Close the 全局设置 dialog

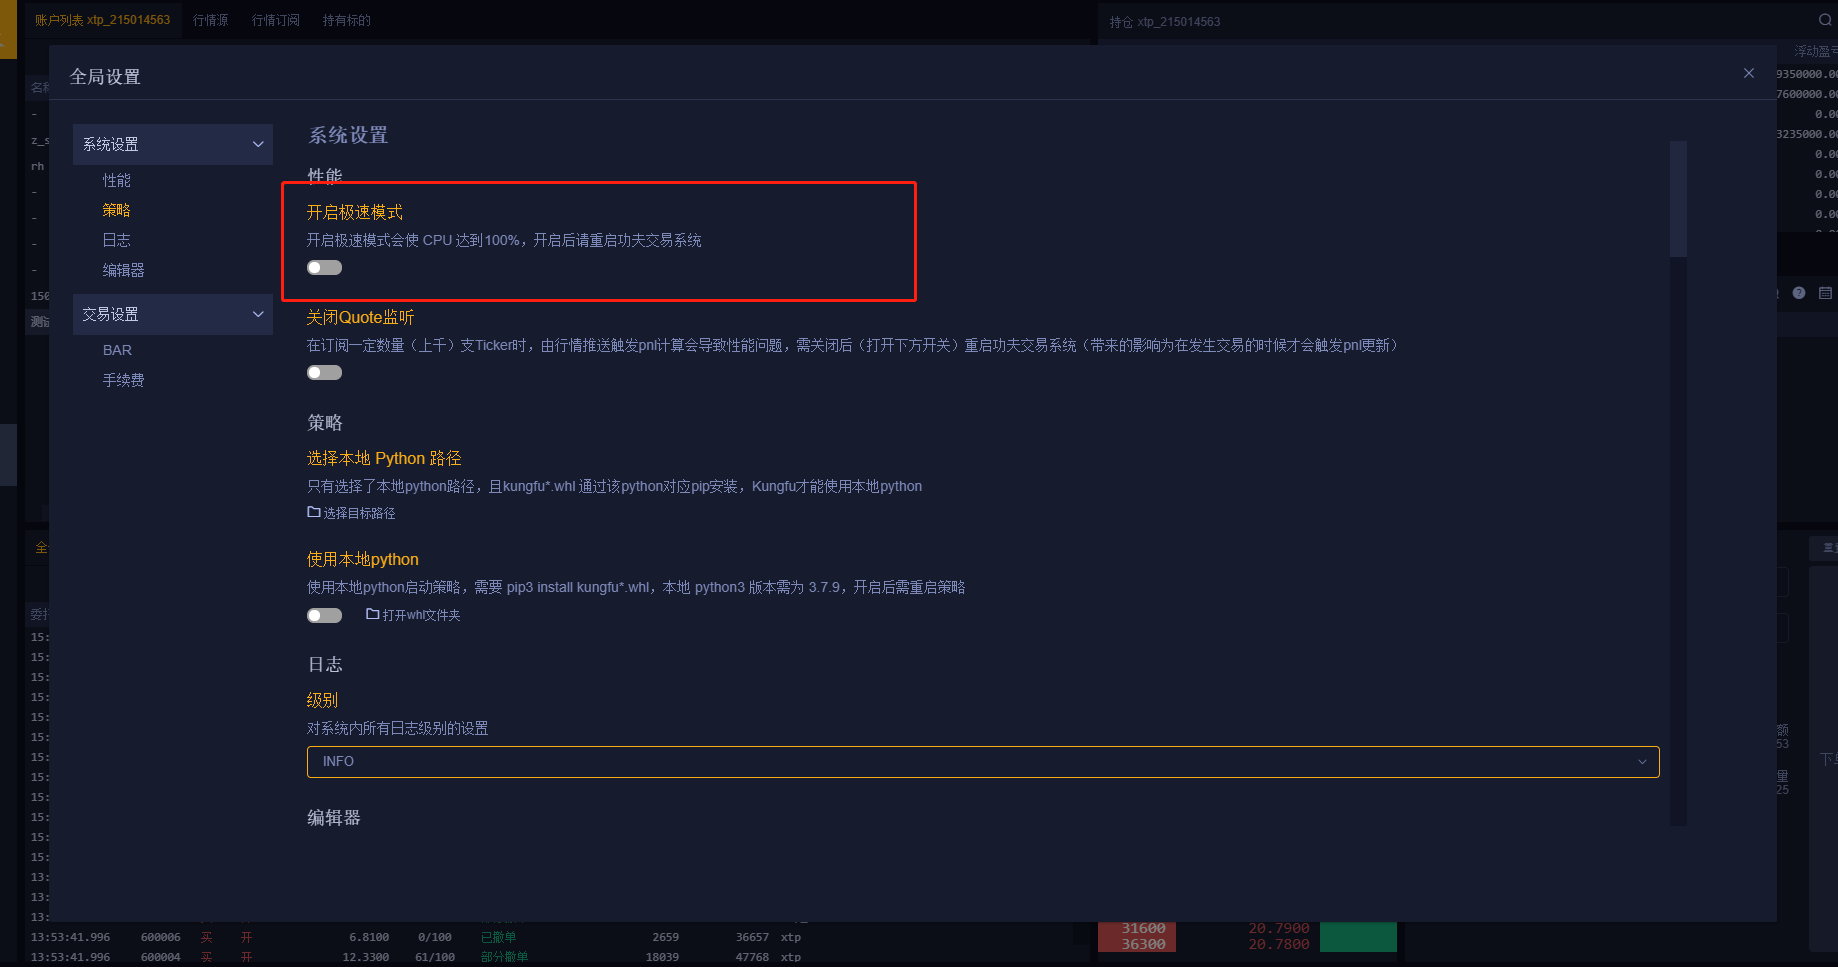1748,73
